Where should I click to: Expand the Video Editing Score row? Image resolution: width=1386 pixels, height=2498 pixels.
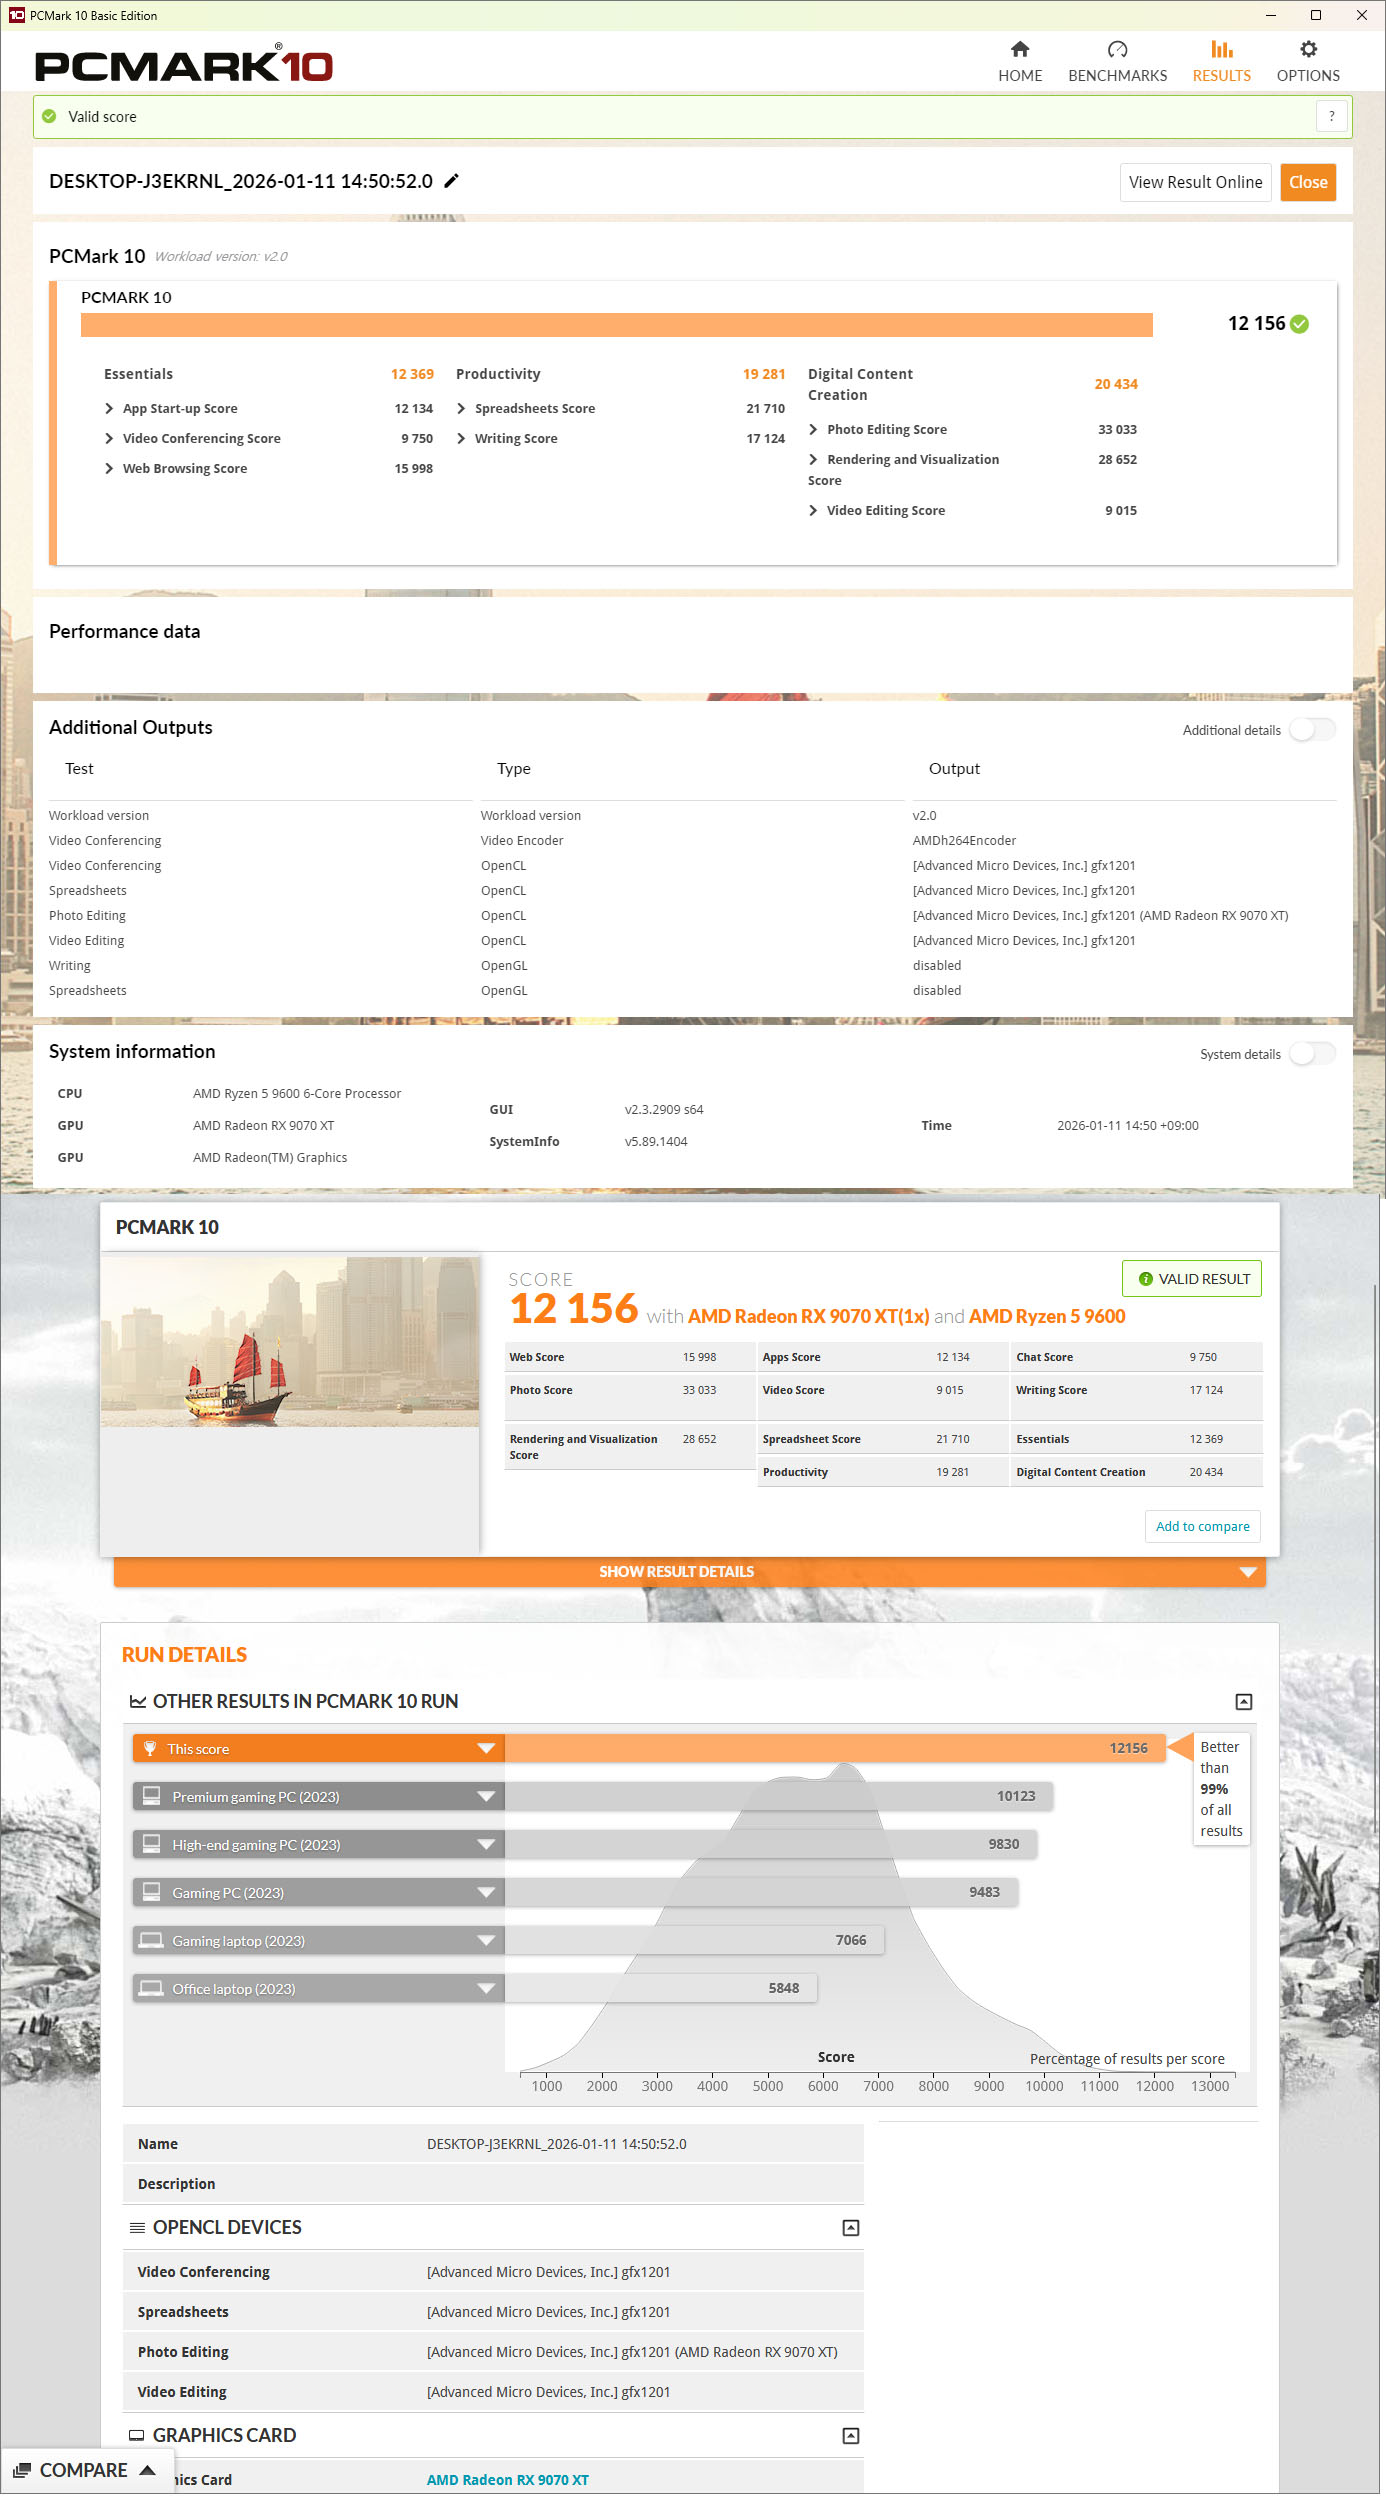pyautogui.click(x=813, y=511)
